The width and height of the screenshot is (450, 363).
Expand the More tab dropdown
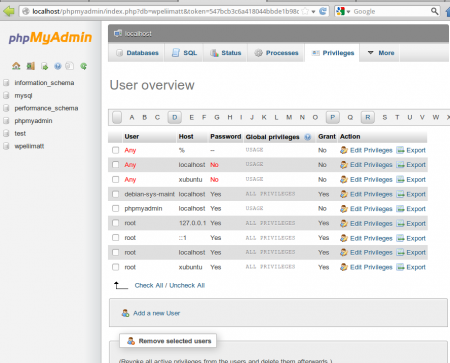click(x=381, y=53)
